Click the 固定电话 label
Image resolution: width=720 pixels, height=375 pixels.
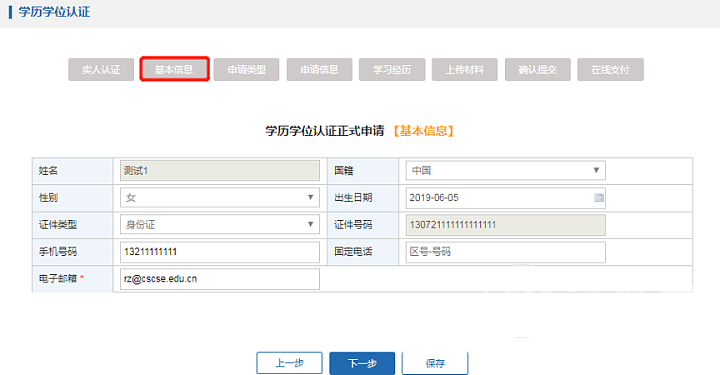(353, 252)
